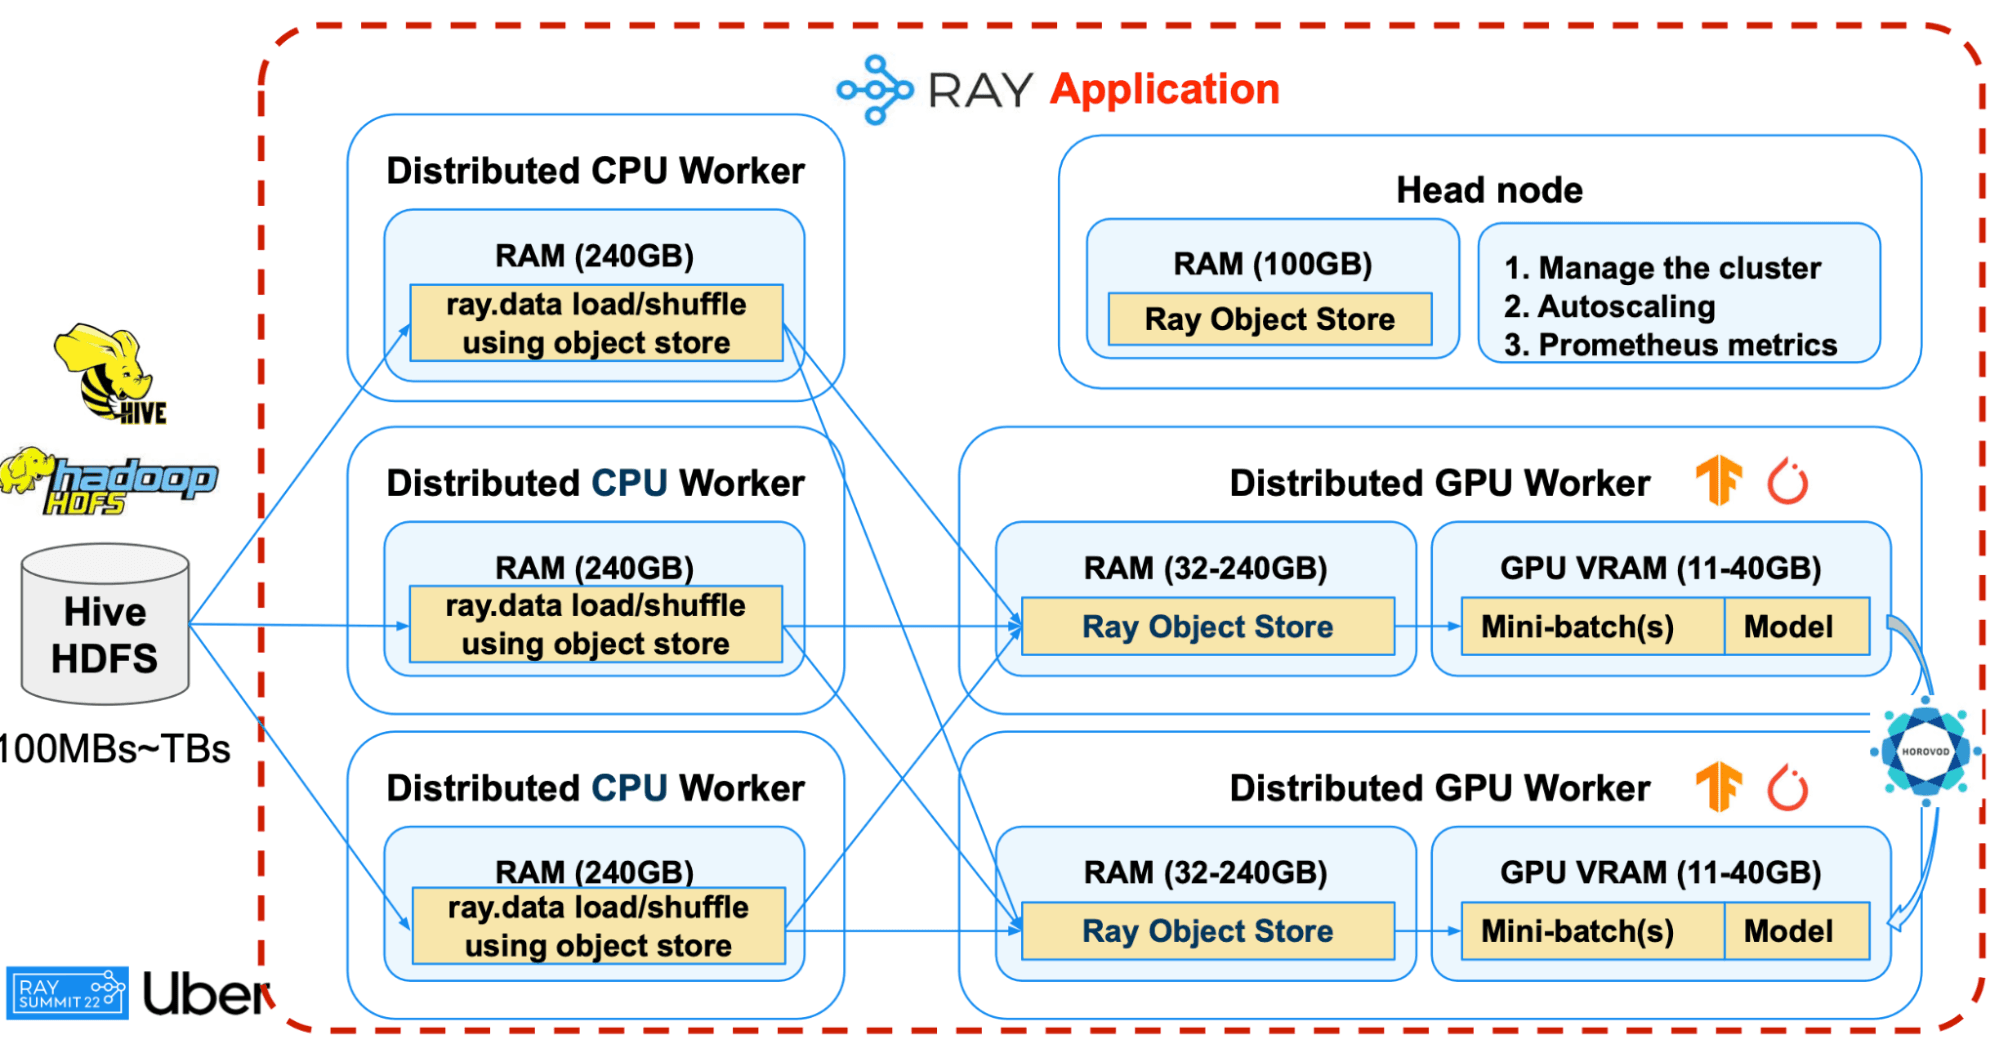Click TensorFlow icon in lower GPU Worker

[1719, 786]
